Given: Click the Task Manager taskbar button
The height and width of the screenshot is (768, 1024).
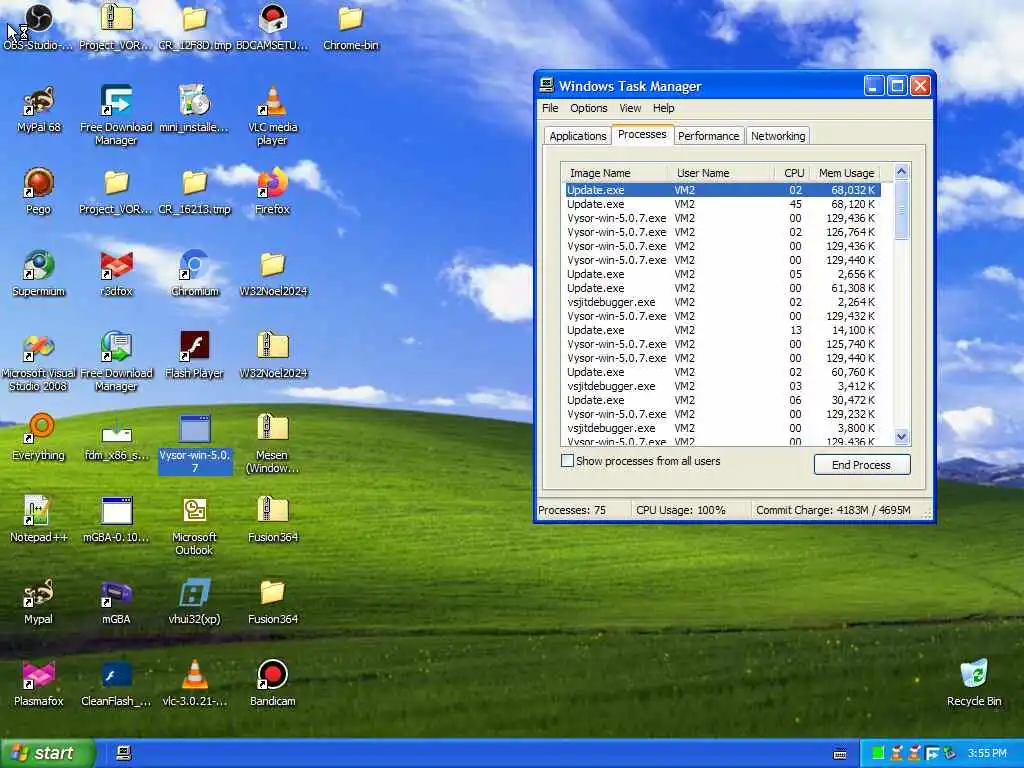Looking at the screenshot, I should (123, 754).
